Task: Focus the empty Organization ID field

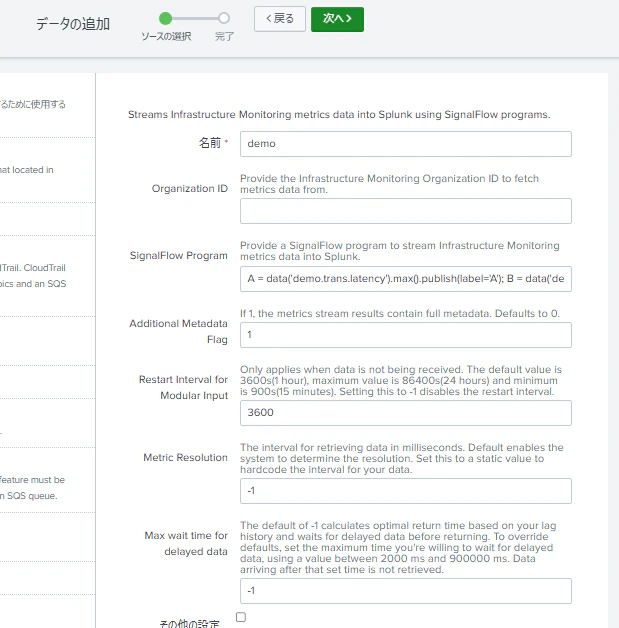Action: point(406,211)
